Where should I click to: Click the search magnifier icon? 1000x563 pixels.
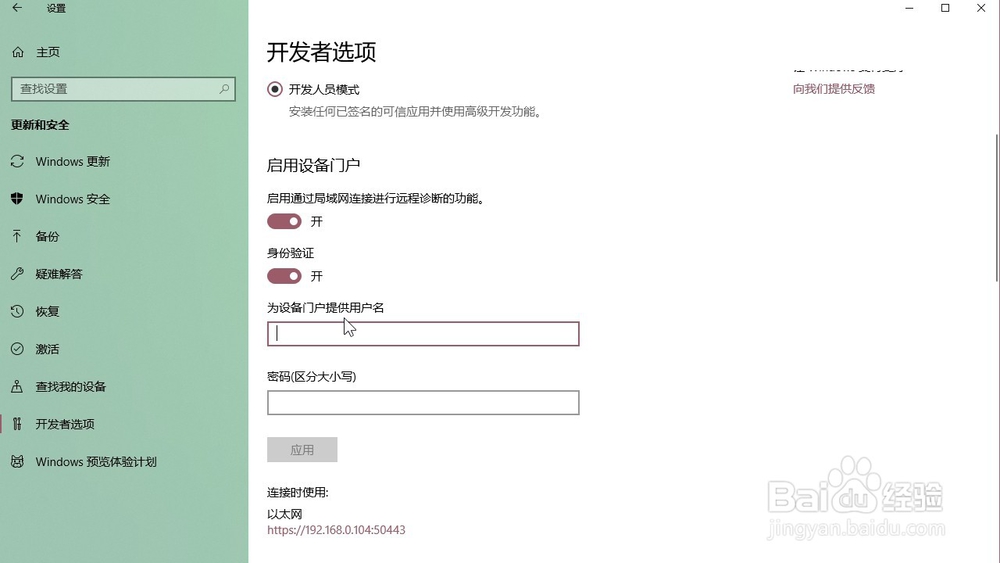click(x=224, y=89)
